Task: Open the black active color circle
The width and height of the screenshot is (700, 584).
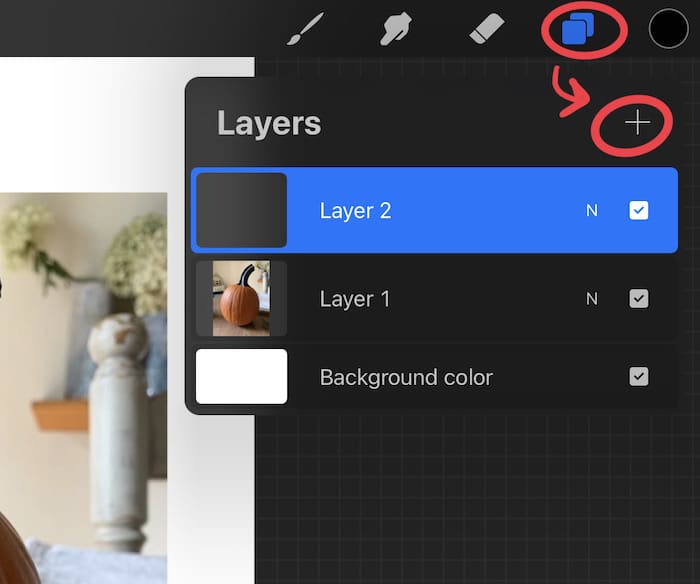Action: point(668,29)
